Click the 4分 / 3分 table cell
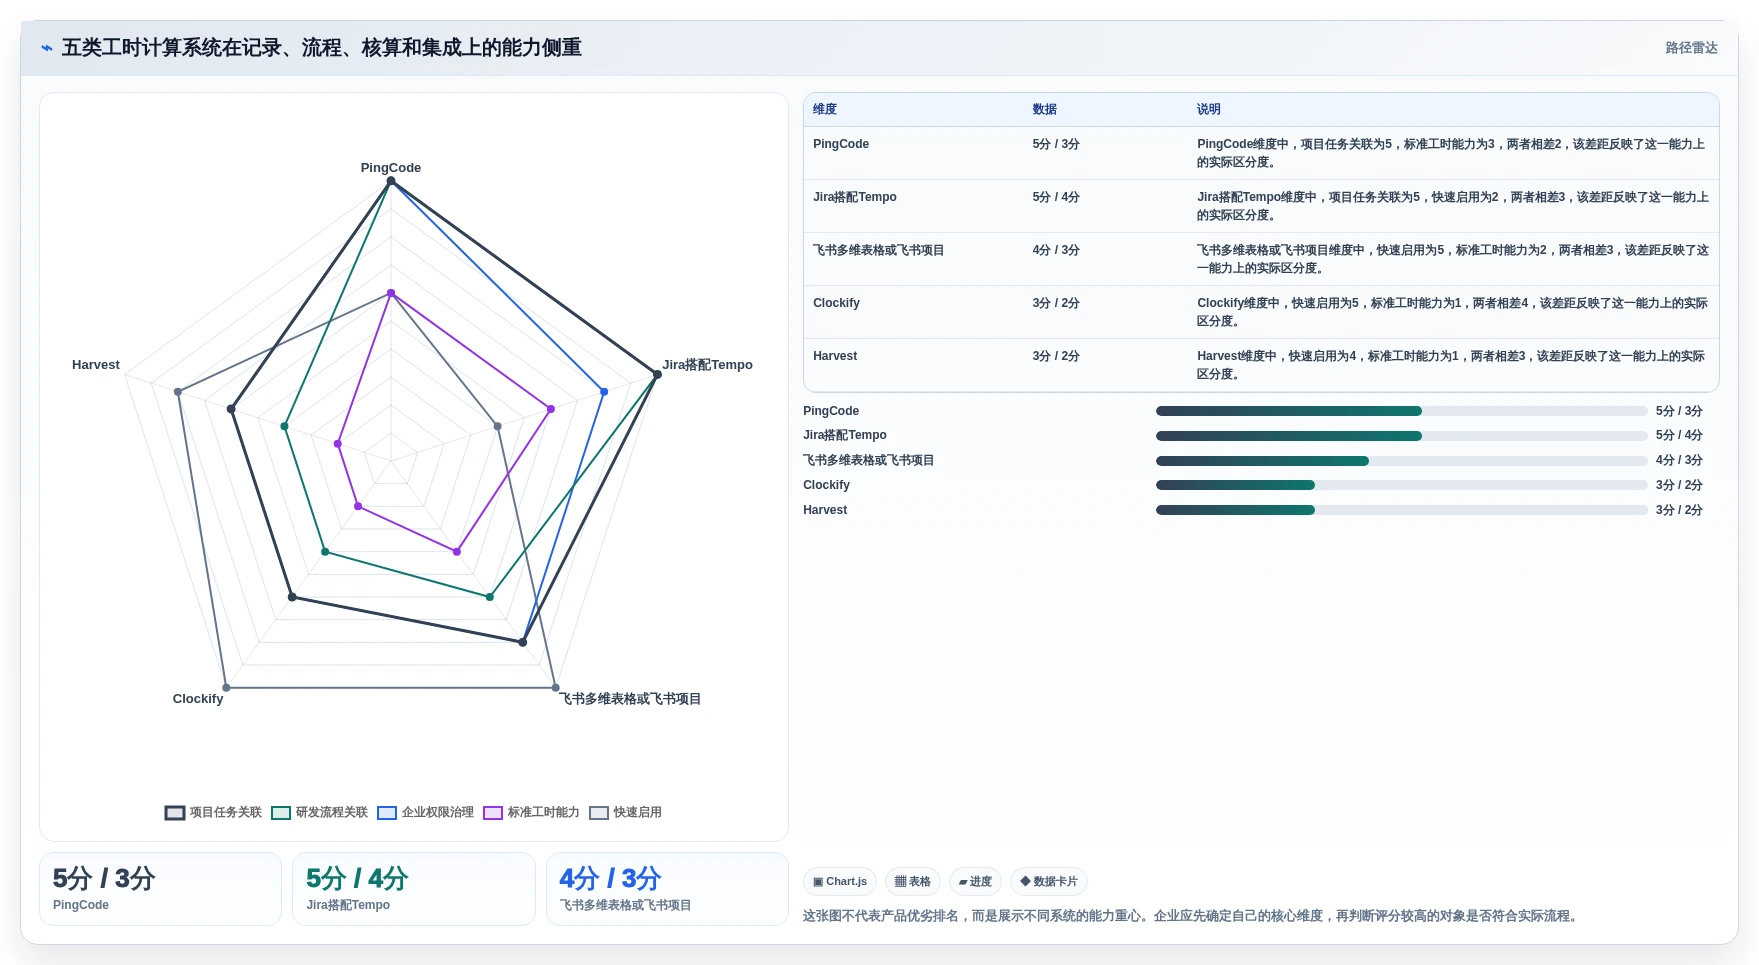The width and height of the screenshot is (1759, 965). (1056, 250)
